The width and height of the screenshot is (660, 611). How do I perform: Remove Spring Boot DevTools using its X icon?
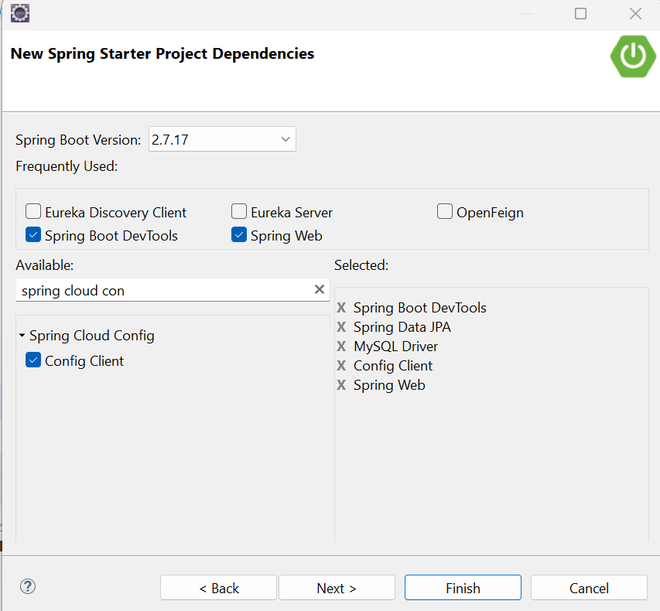(342, 308)
